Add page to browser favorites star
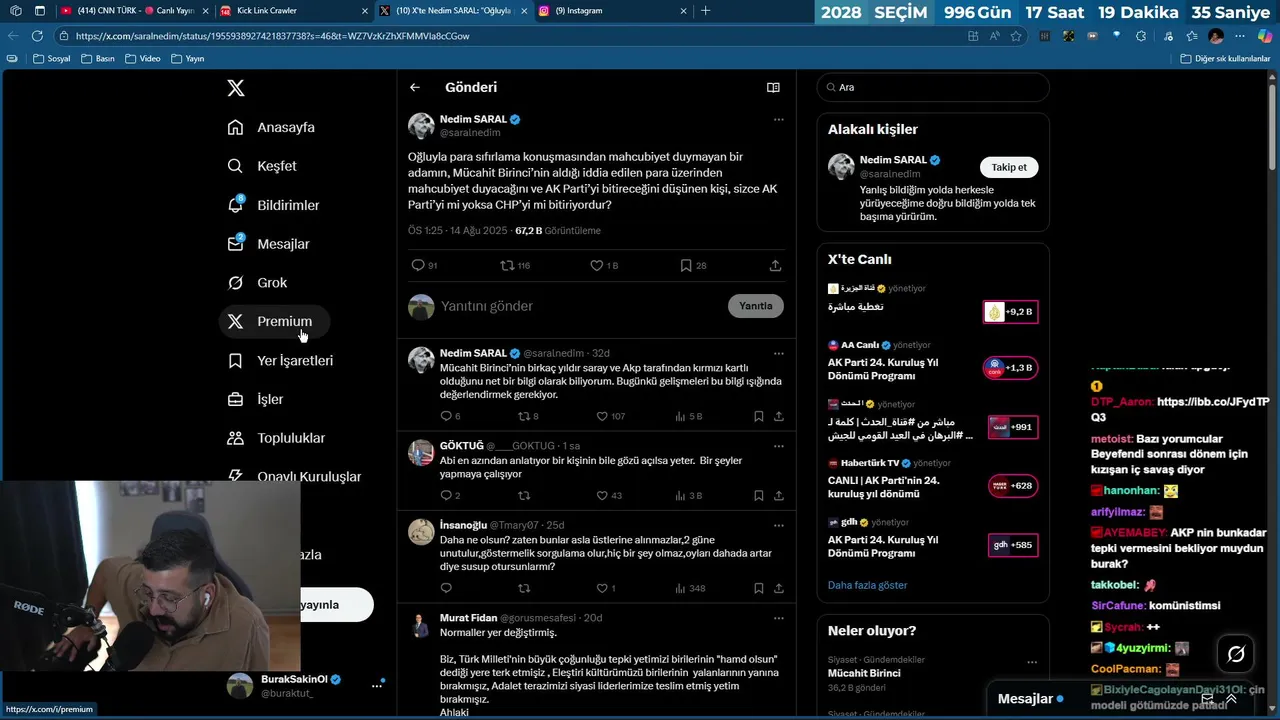The height and width of the screenshot is (720, 1280). click(x=1016, y=36)
